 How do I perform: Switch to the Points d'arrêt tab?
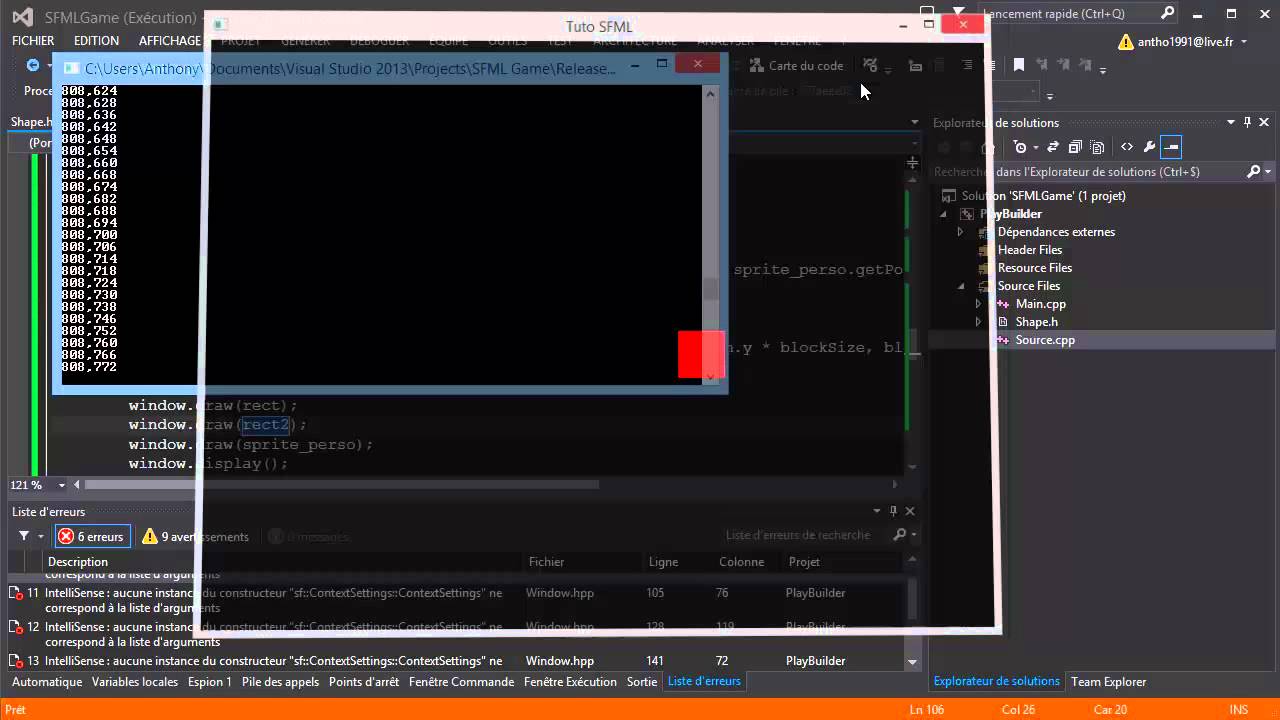coord(364,682)
